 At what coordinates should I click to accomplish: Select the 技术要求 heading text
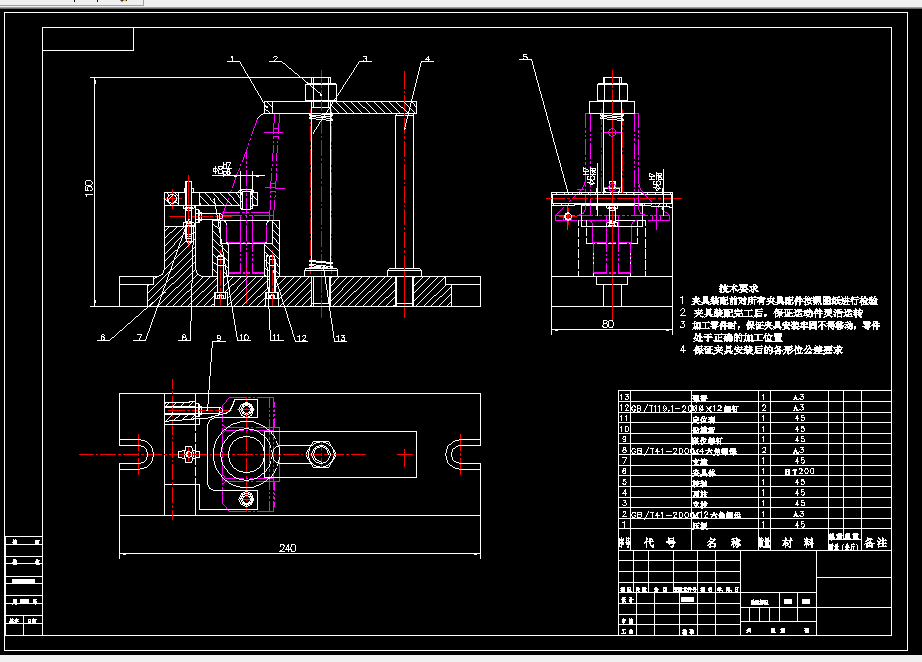coord(739,288)
